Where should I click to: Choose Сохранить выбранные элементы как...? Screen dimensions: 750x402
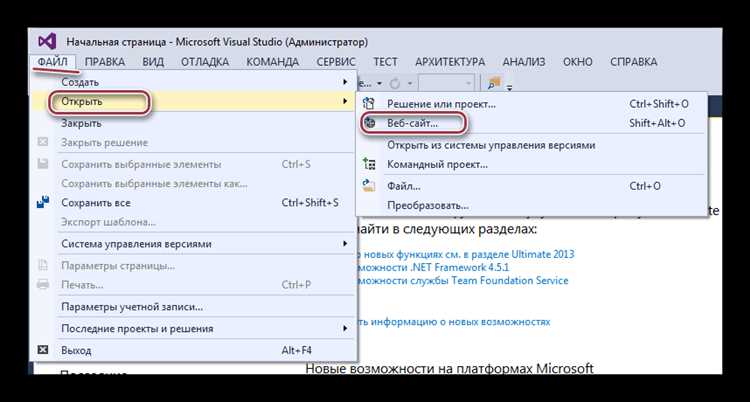(x=193, y=183)
